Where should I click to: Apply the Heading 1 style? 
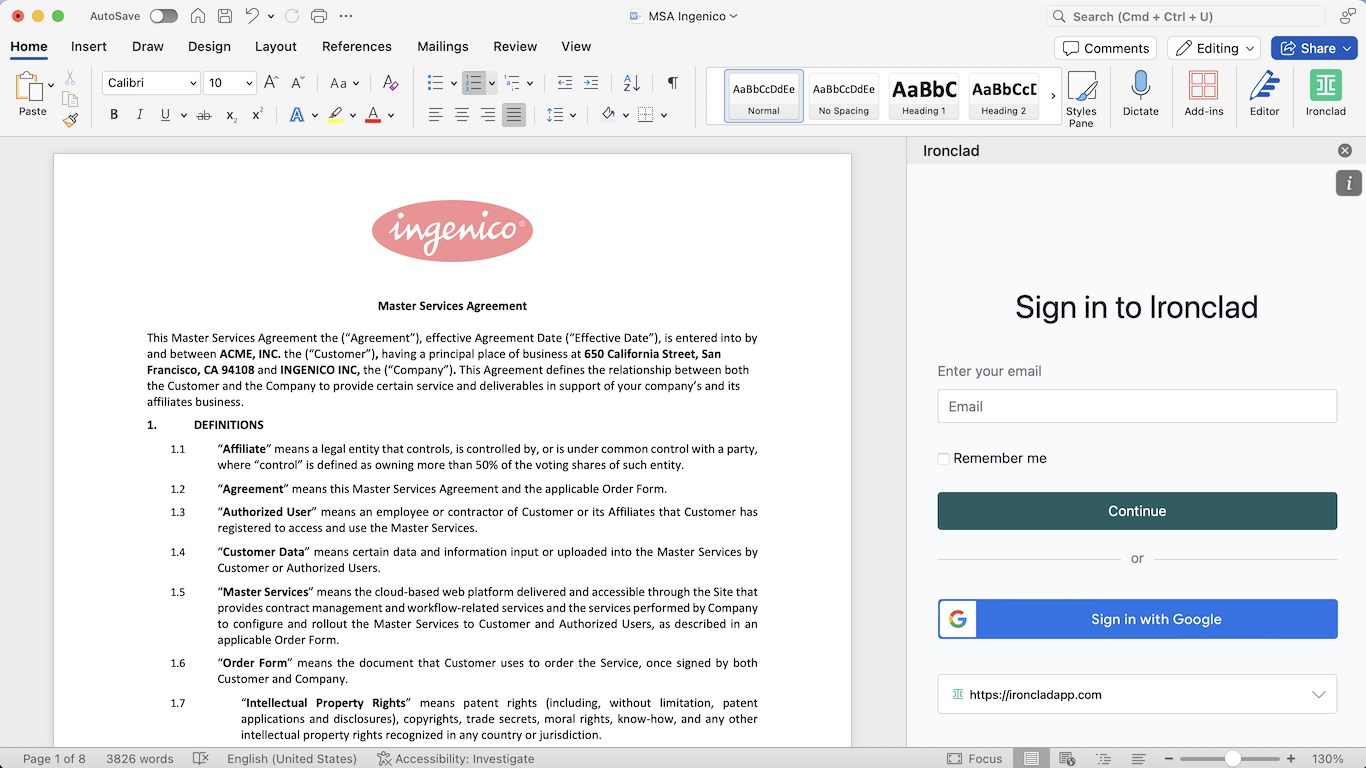(x=924, y=97)
